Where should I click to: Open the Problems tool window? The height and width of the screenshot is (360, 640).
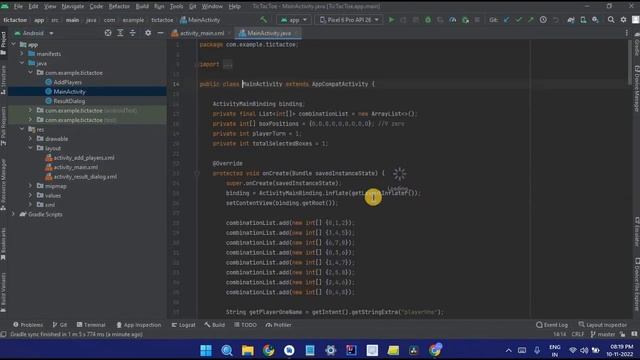pyautogui.click(x=28, y=325)
